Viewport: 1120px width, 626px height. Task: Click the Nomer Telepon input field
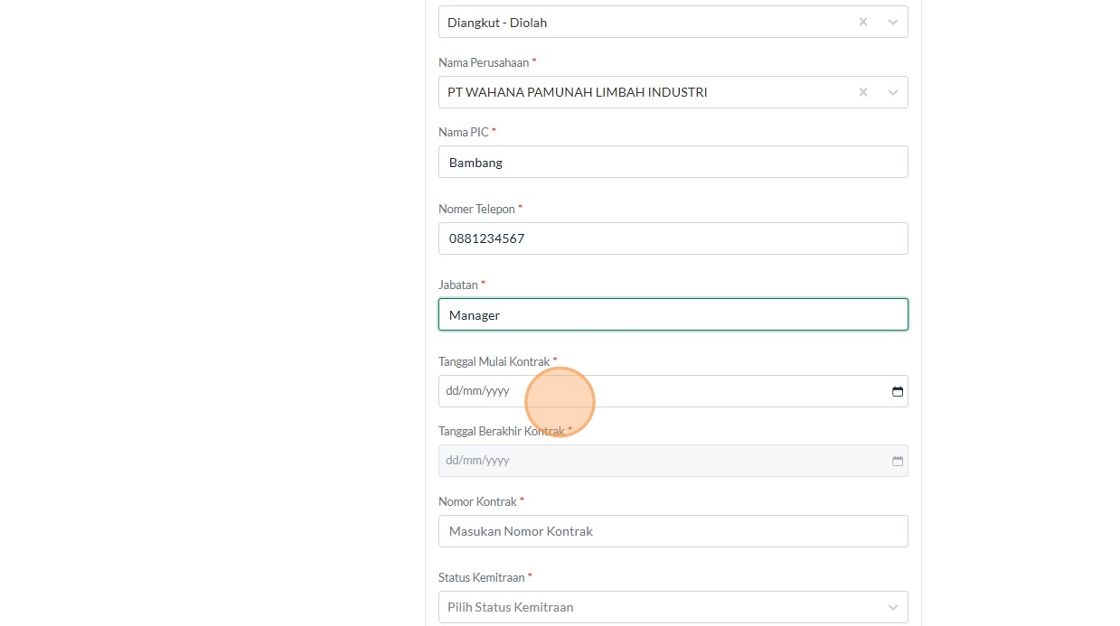(x=672, y=238)
